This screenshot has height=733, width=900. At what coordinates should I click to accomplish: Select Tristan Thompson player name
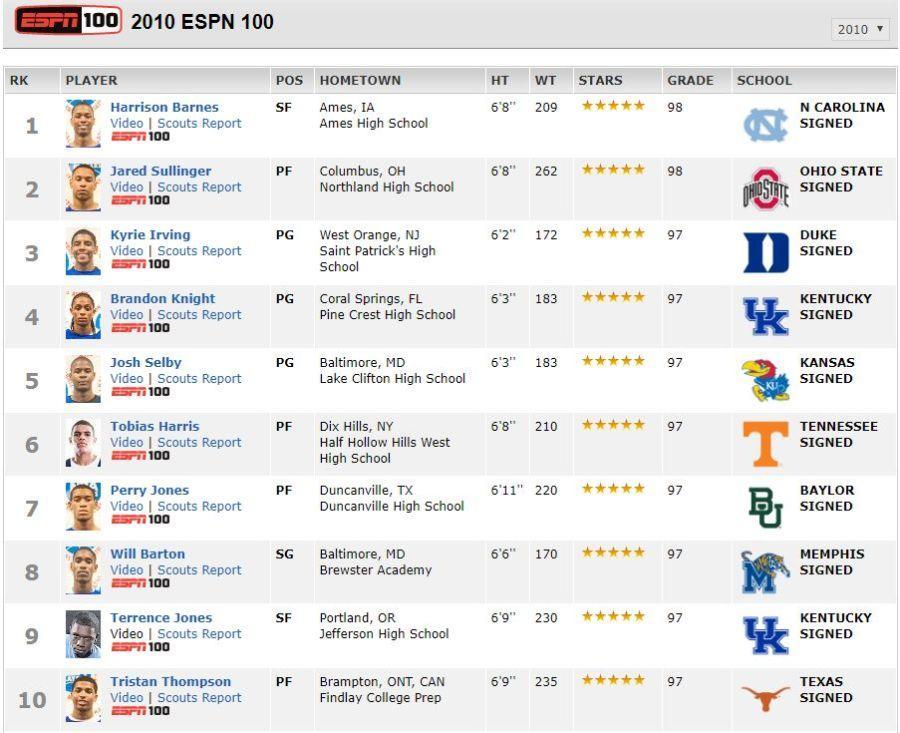pyautogui.click(x=170, y=681)
